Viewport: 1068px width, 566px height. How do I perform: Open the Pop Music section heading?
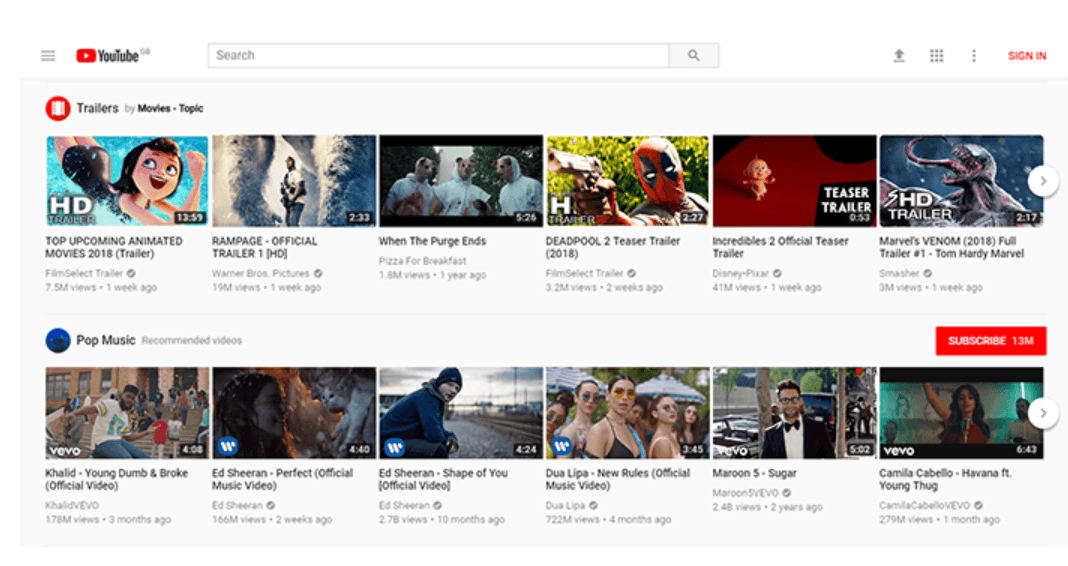(106, 340)
